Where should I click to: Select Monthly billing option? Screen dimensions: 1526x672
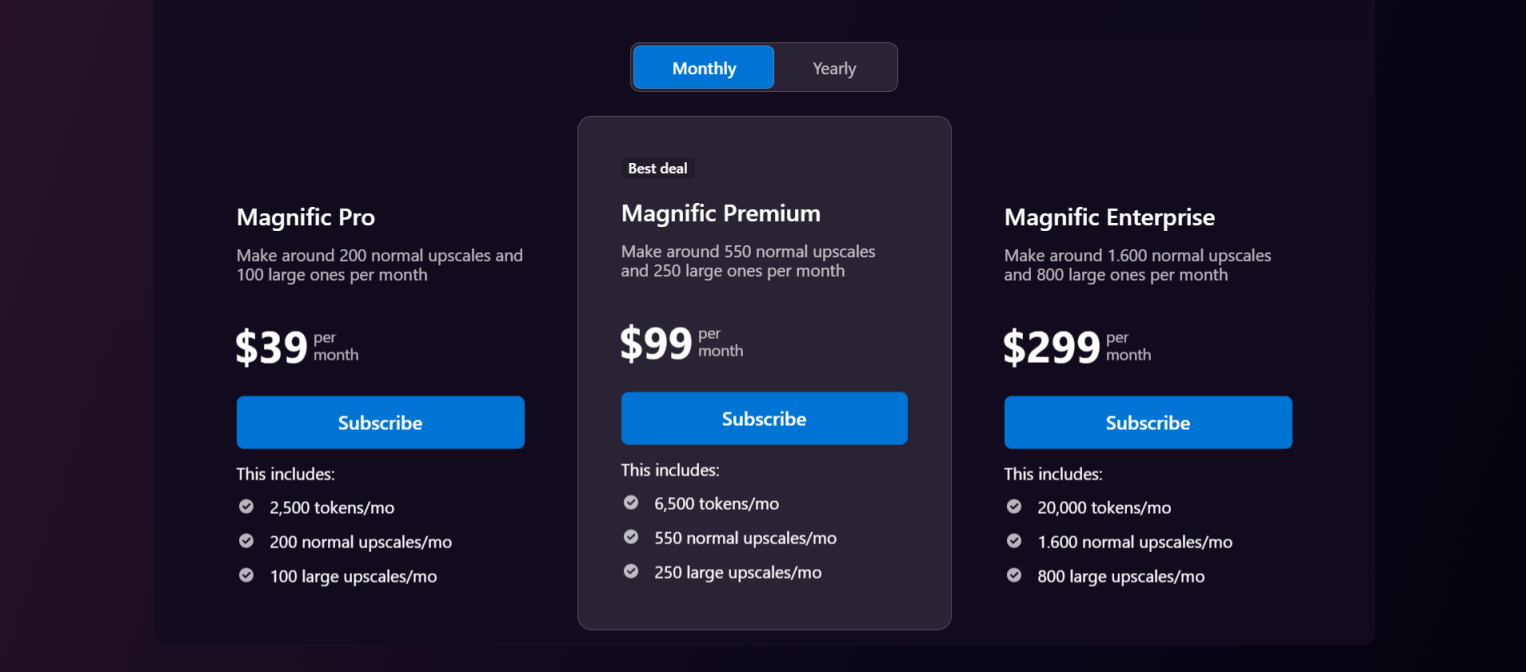tap(704, 68)
